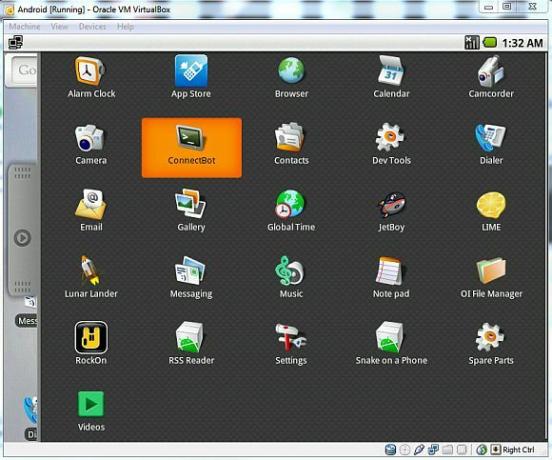This screenshot has height=460, width=552.
Task: Open the View menu
Action: pyautogui.click(x=59, y=26)
